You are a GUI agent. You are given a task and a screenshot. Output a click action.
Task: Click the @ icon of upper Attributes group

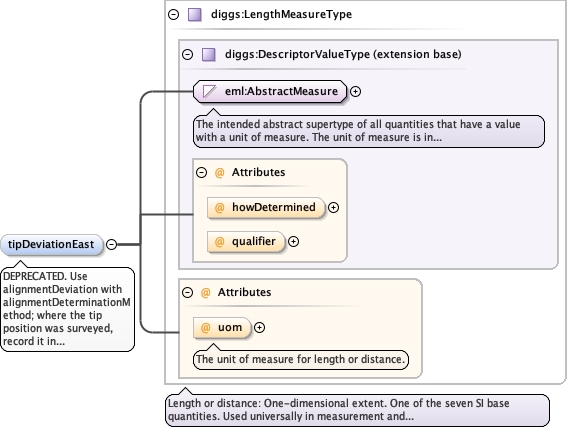click(x=220, y=172)
